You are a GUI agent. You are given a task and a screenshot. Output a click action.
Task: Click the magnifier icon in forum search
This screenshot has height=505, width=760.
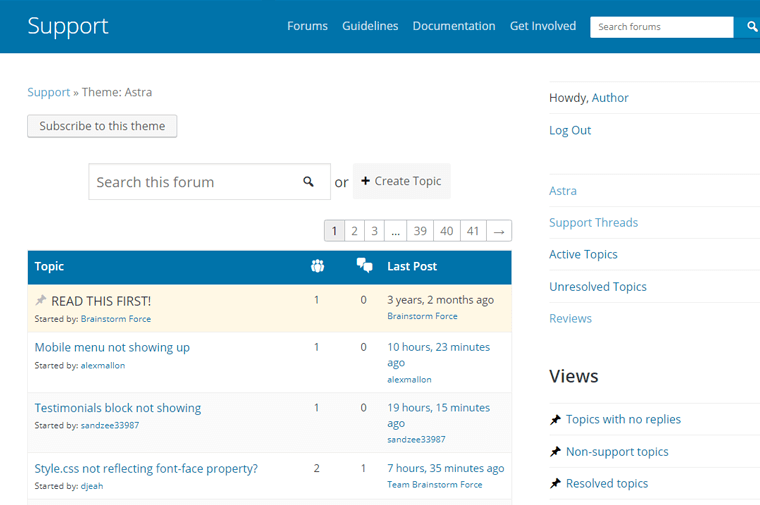pos(308,182)
